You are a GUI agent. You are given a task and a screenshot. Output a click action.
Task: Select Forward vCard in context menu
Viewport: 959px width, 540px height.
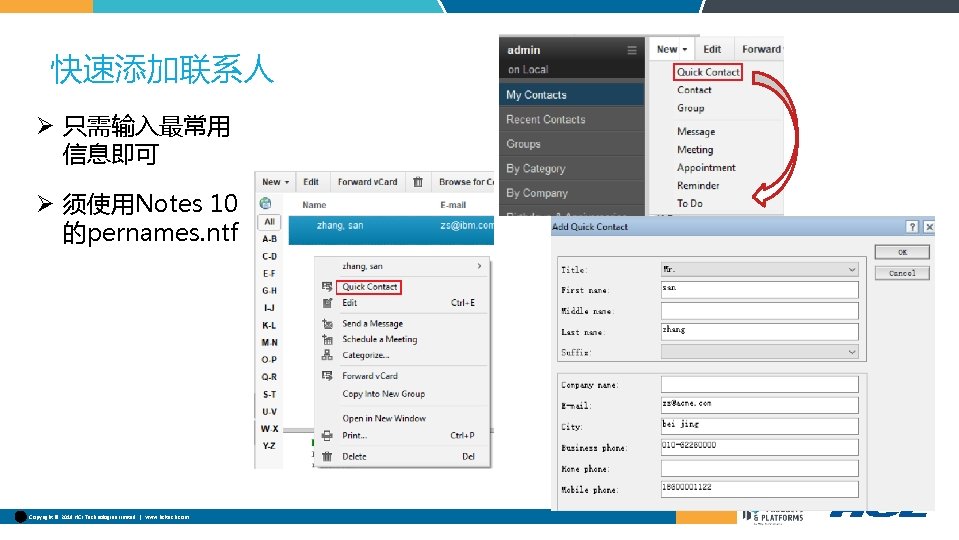[x=369, y=375]
